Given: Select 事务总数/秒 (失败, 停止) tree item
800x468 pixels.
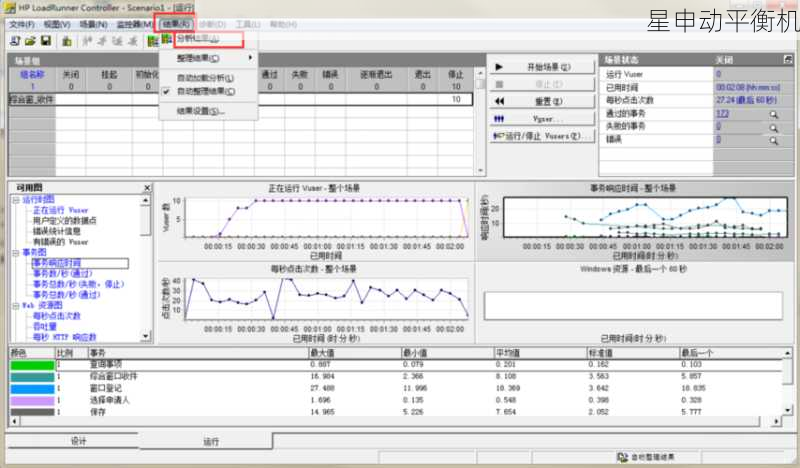Looking at the screenshot, I should (79, 284).
